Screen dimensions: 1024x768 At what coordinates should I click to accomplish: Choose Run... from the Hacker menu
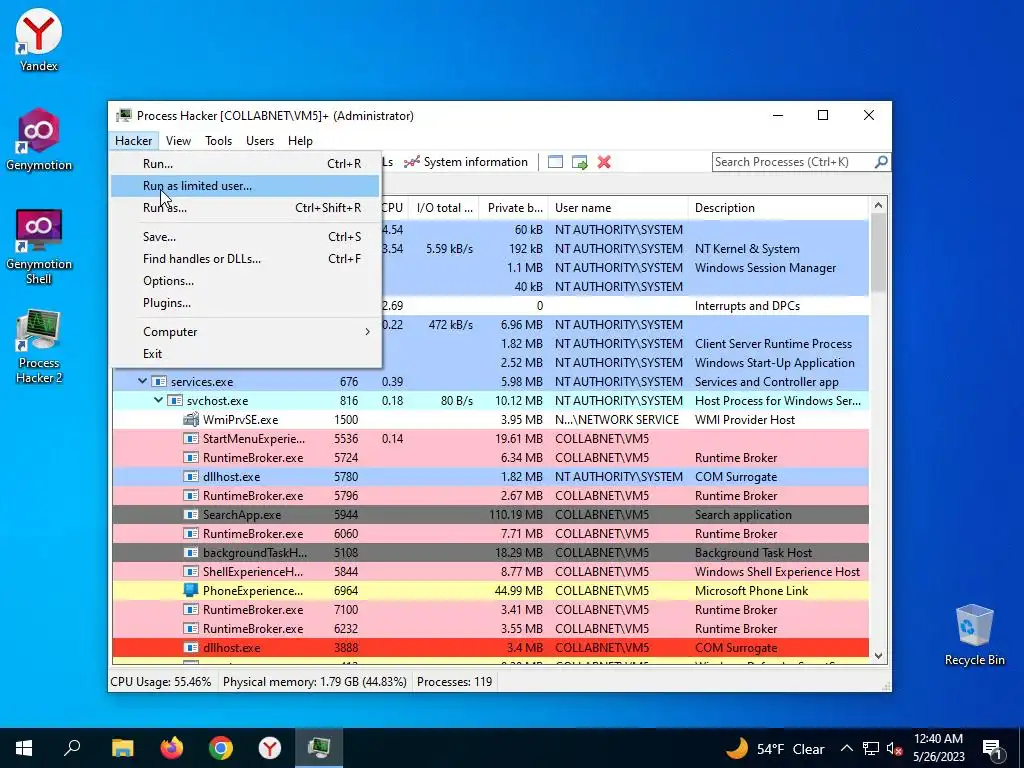pyautogui.click(x=246, y=164)
